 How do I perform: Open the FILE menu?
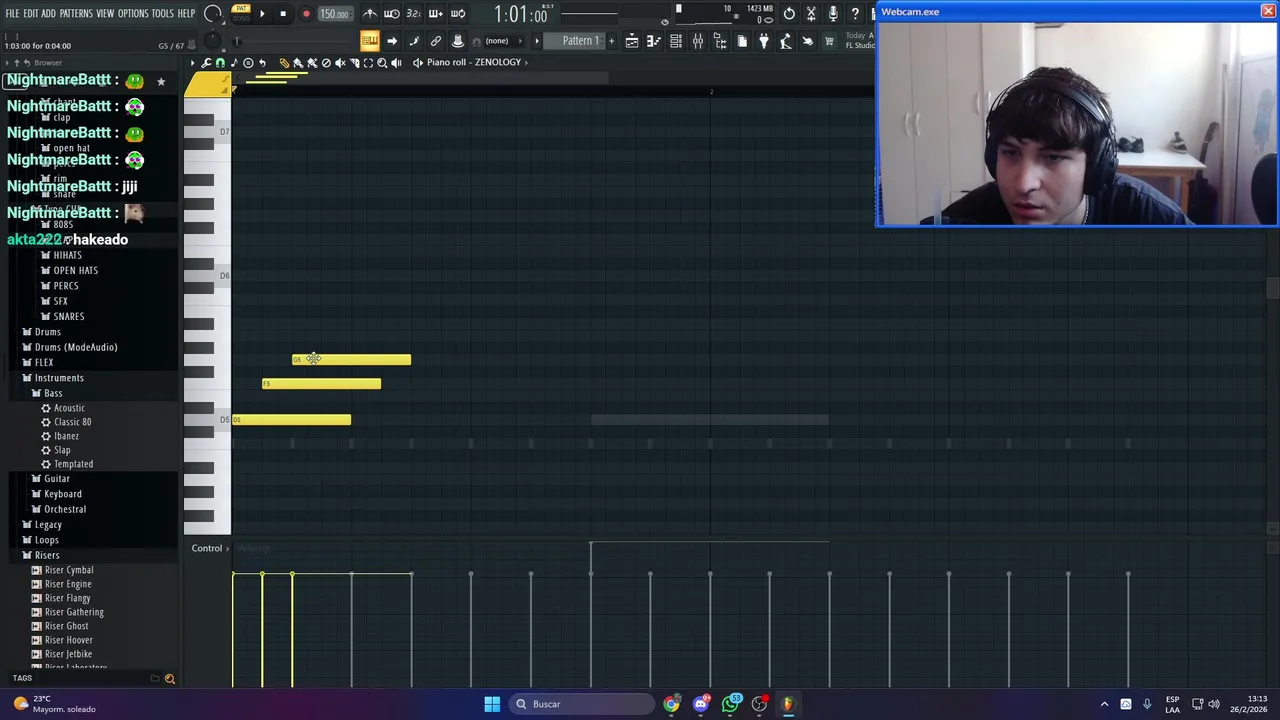(12, 14)
